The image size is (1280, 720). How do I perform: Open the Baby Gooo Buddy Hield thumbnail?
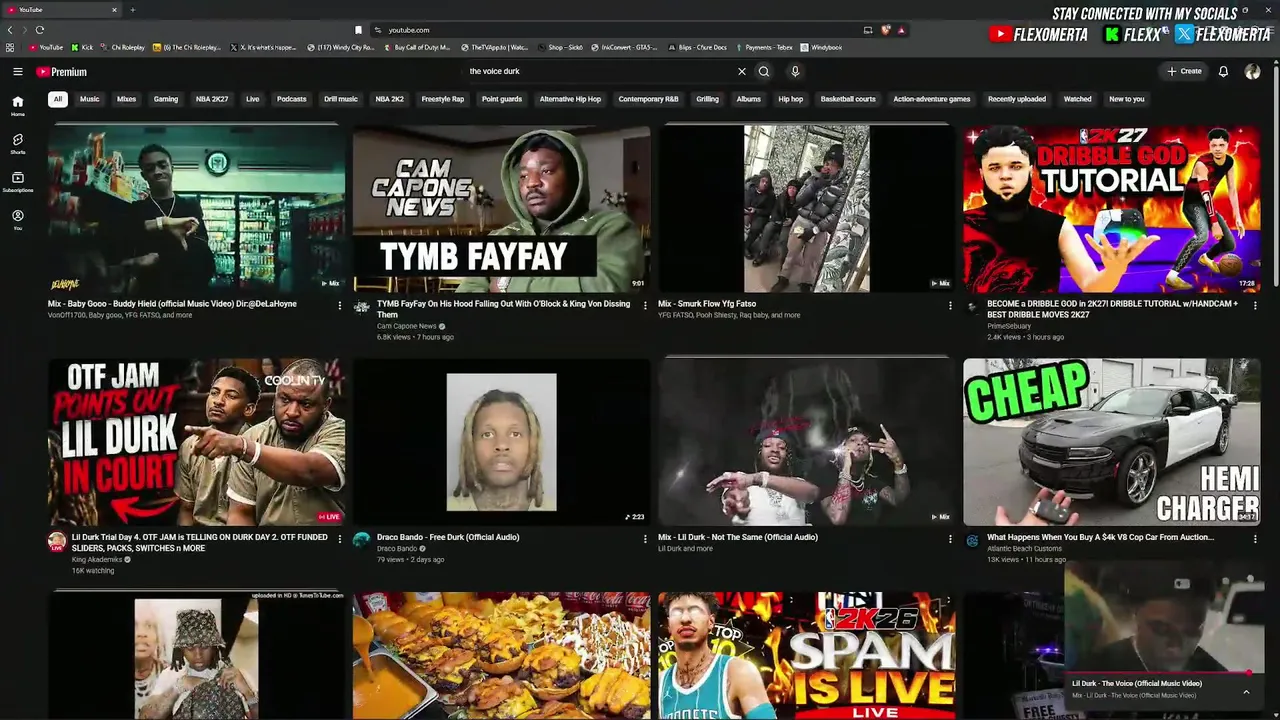tap(197, 209)
